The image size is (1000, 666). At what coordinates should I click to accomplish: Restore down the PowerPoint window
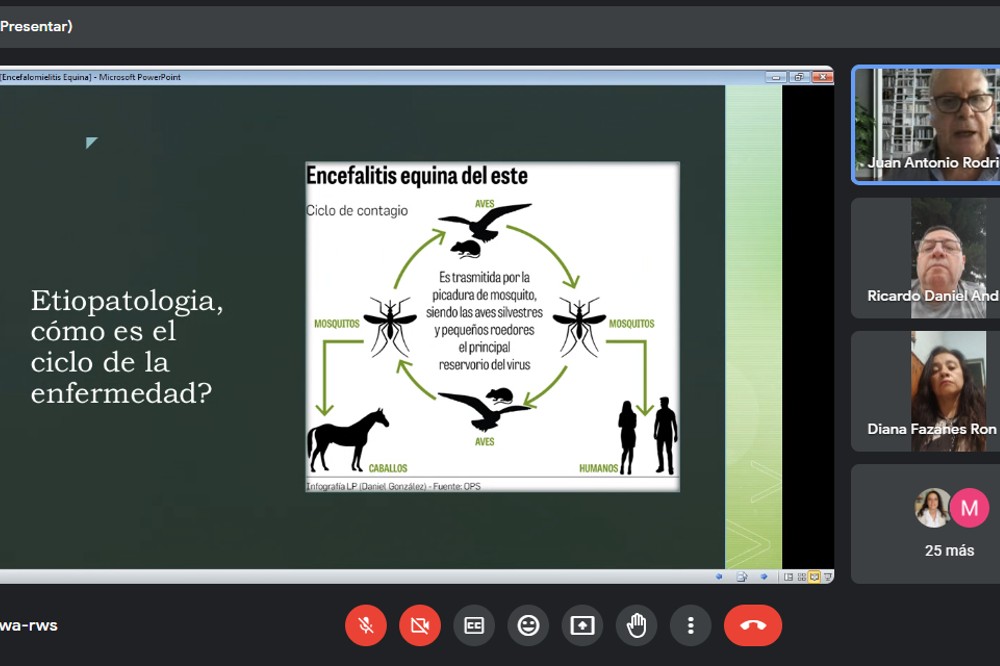click(799, 77)
